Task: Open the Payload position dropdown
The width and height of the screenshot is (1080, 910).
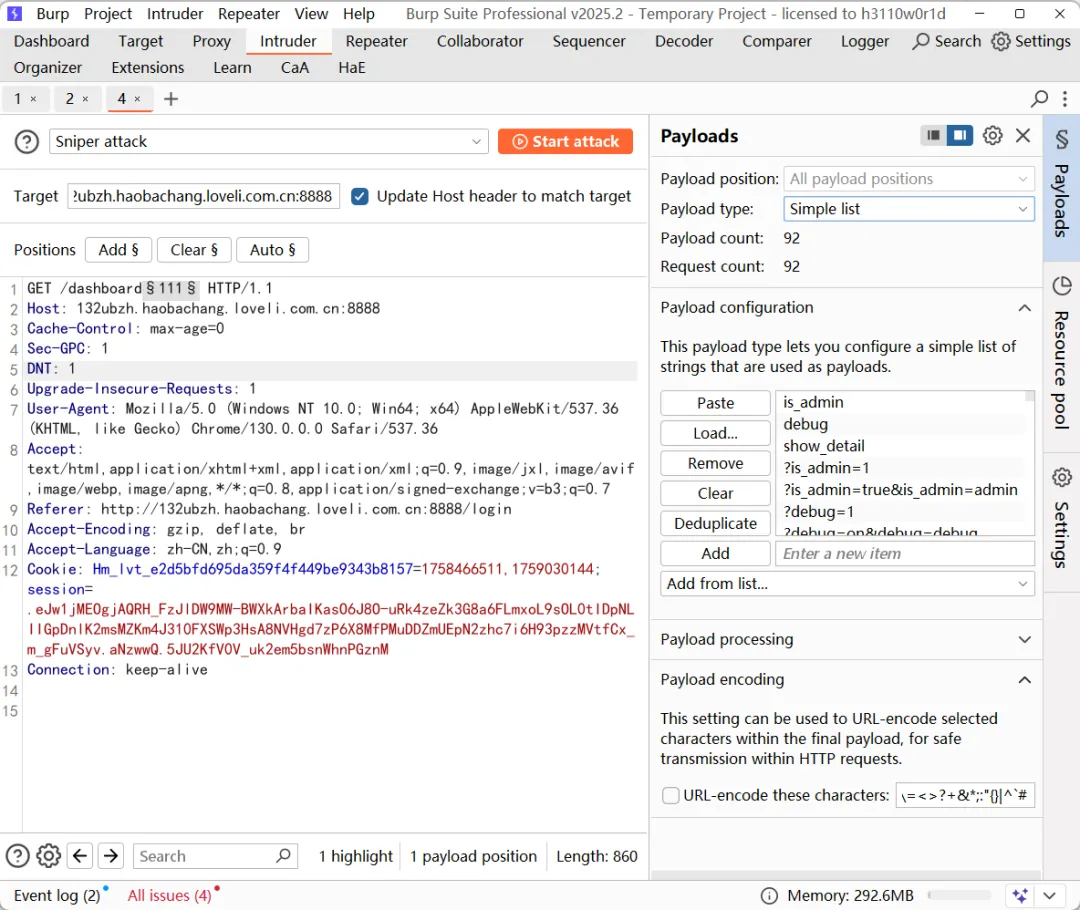Action: (909, 179)
